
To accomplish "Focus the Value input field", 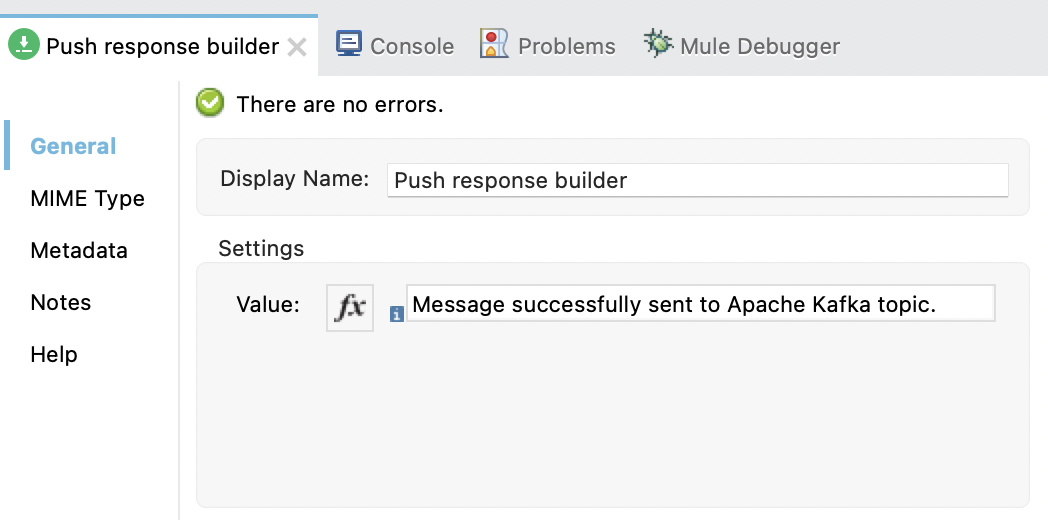I will [x=700, y=304].
